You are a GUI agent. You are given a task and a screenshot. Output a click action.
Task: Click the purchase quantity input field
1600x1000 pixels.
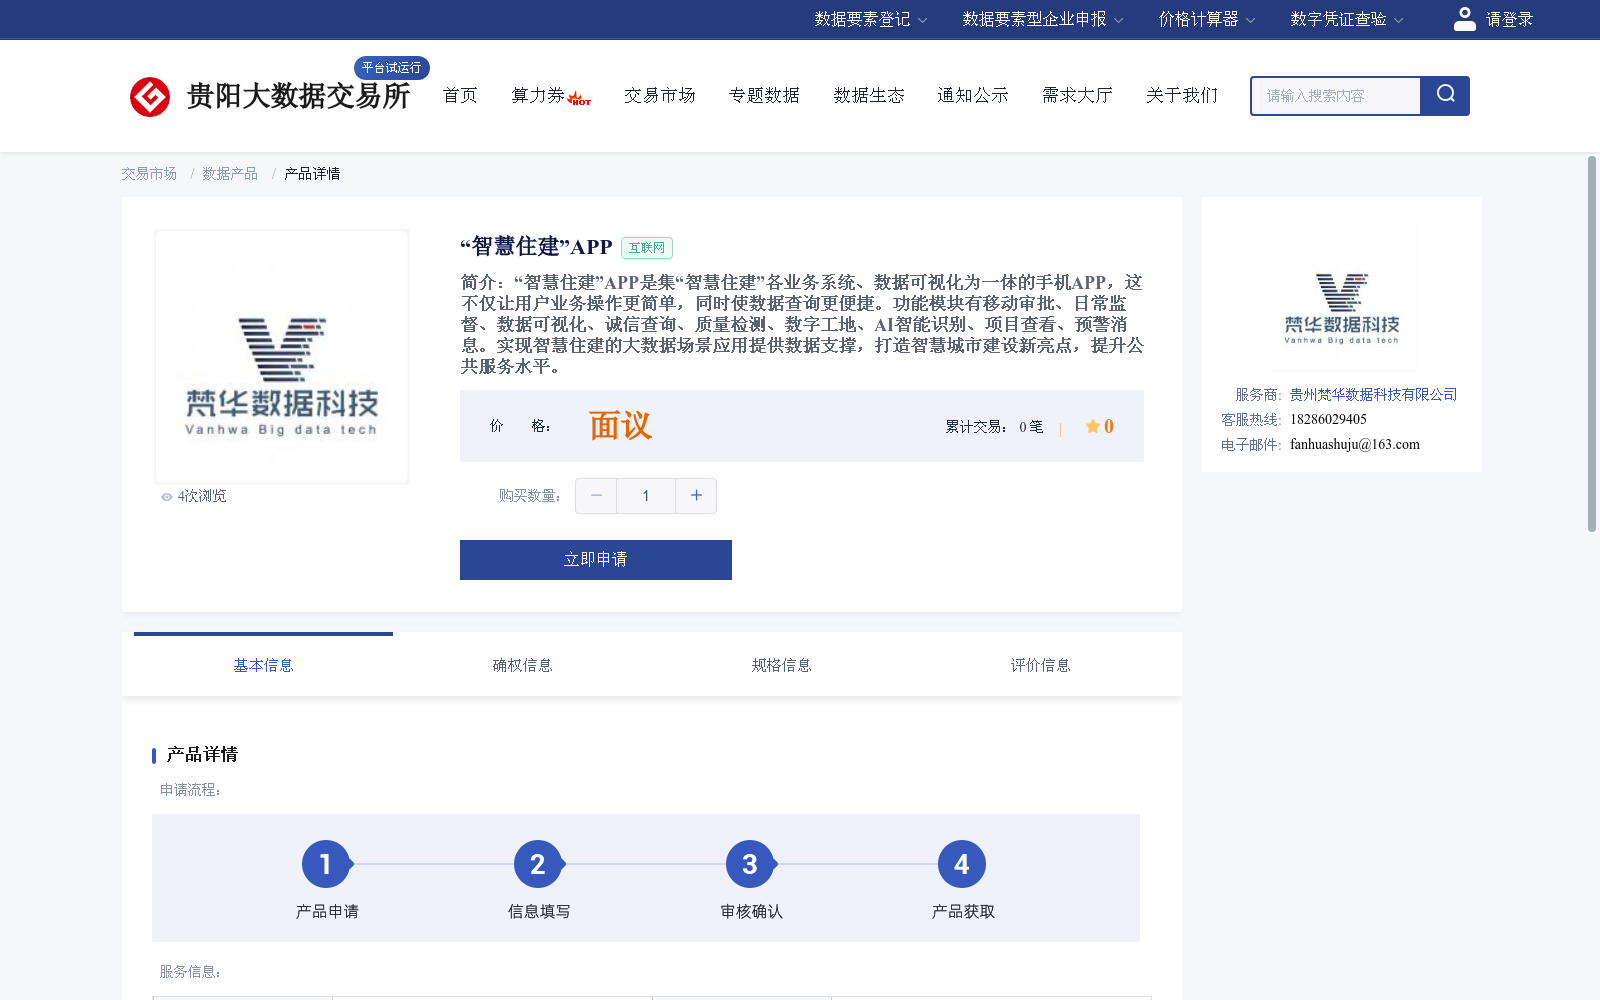tap(646, 496)
